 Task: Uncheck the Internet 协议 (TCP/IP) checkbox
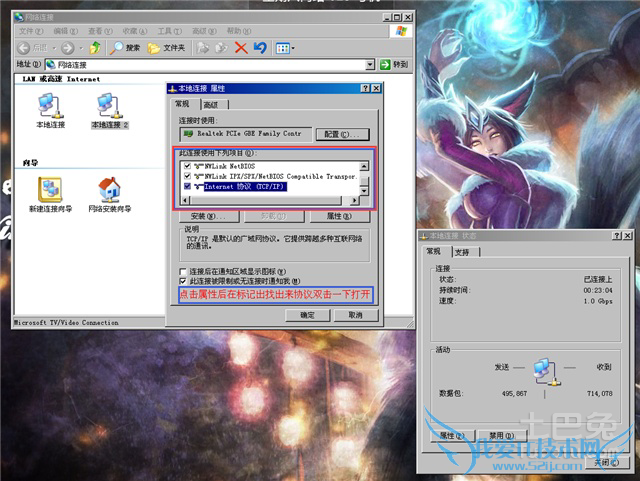[187, 186]
